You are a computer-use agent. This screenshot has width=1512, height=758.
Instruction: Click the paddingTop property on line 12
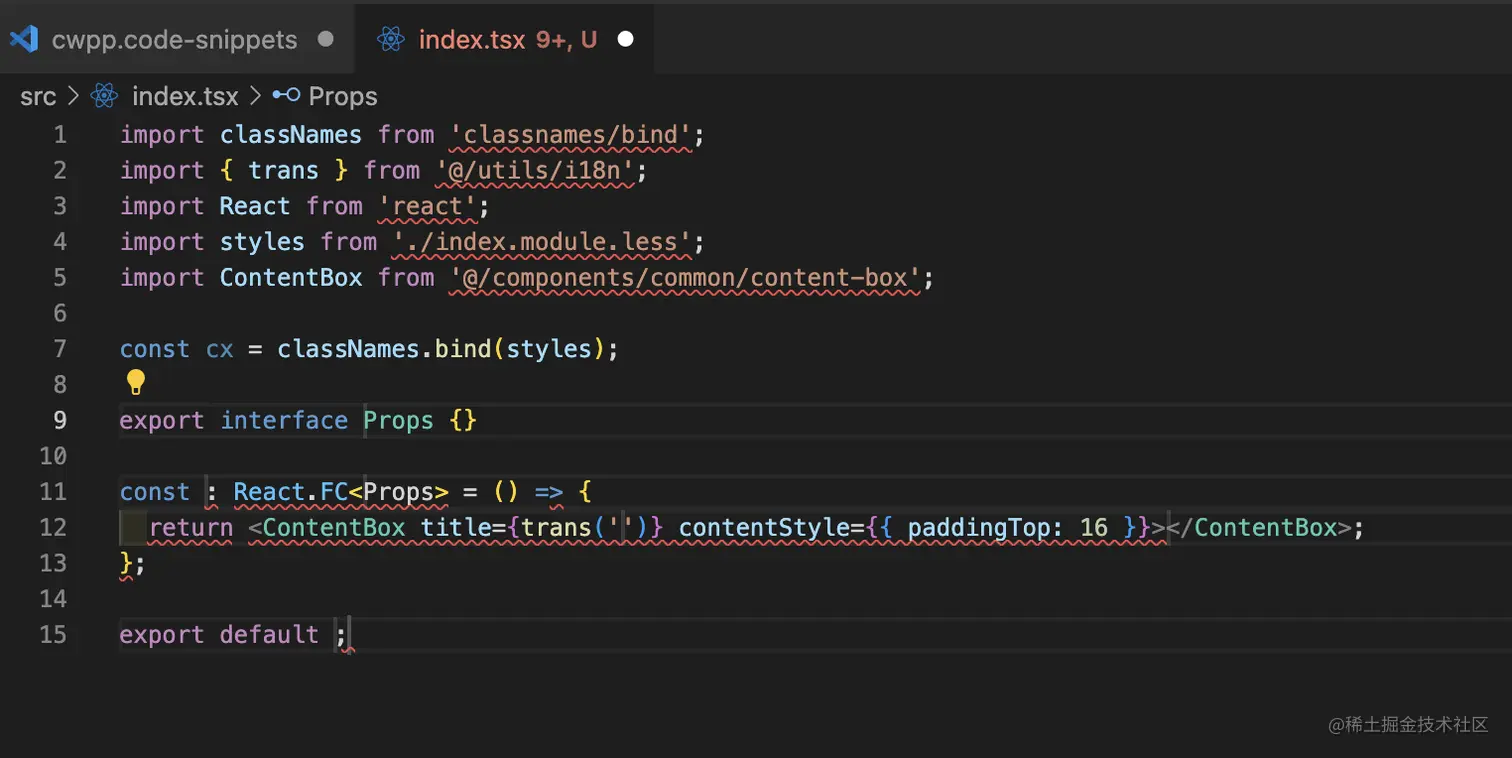(978, 527)
